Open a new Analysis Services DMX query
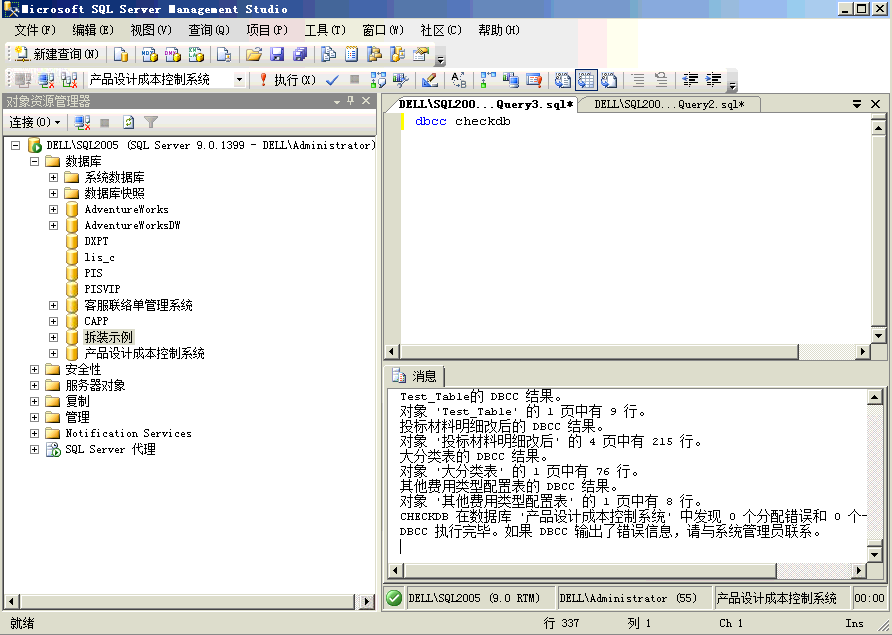892x635 pixels. tap(172, 54)
